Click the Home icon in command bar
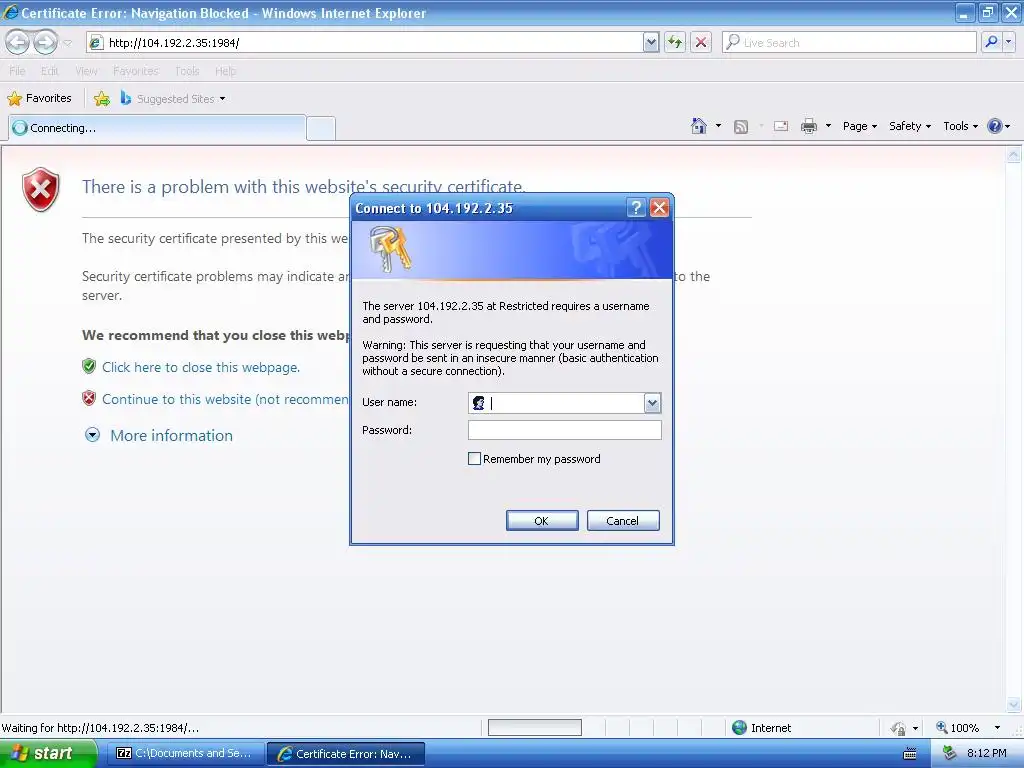 tap(699, 126)
